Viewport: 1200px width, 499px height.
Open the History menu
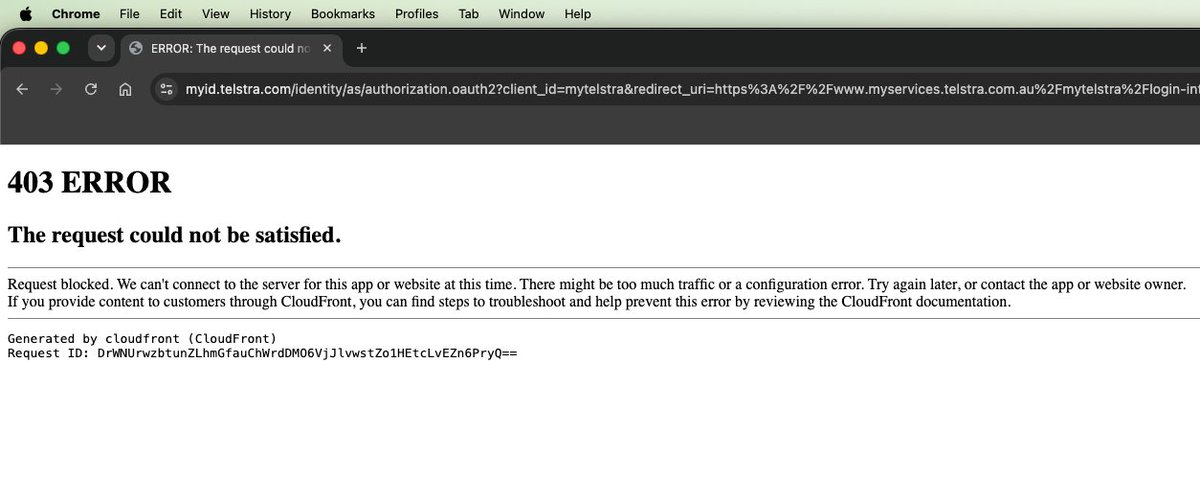click(270, 14)
